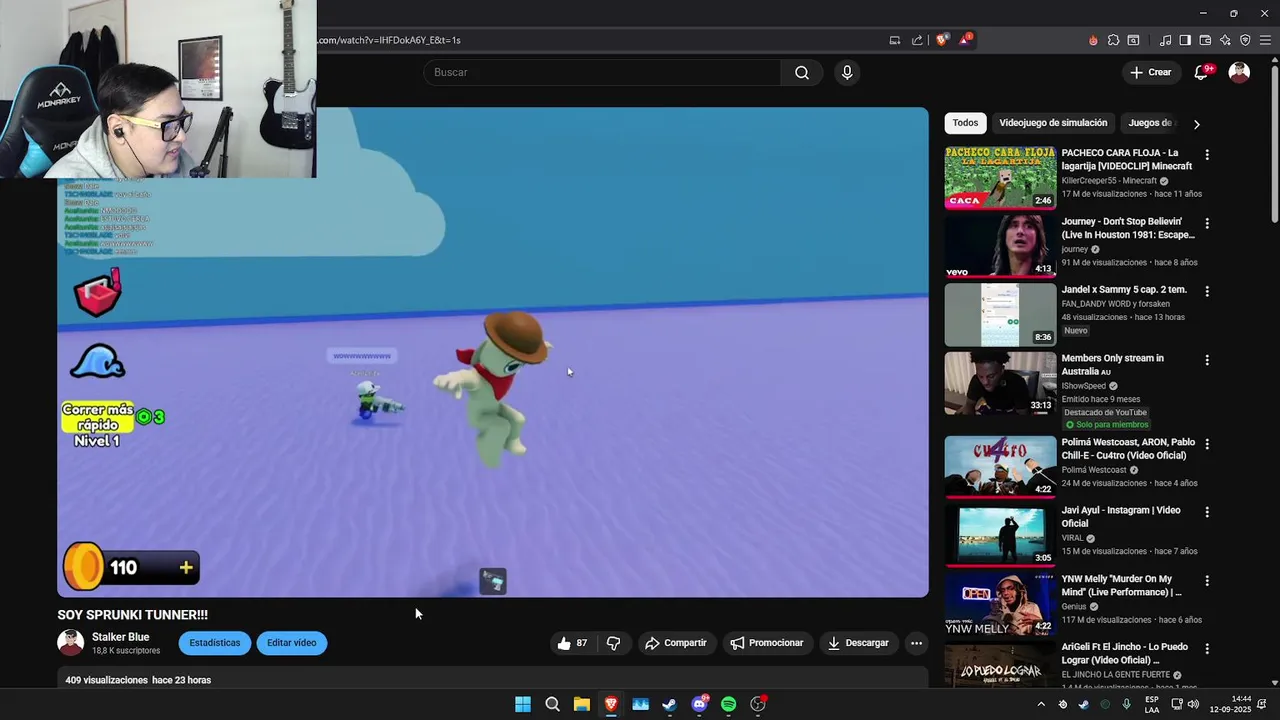The height and width of the screenshot is (720, 1280).
Task: Click the Crear button
Action: (1150, 72)
